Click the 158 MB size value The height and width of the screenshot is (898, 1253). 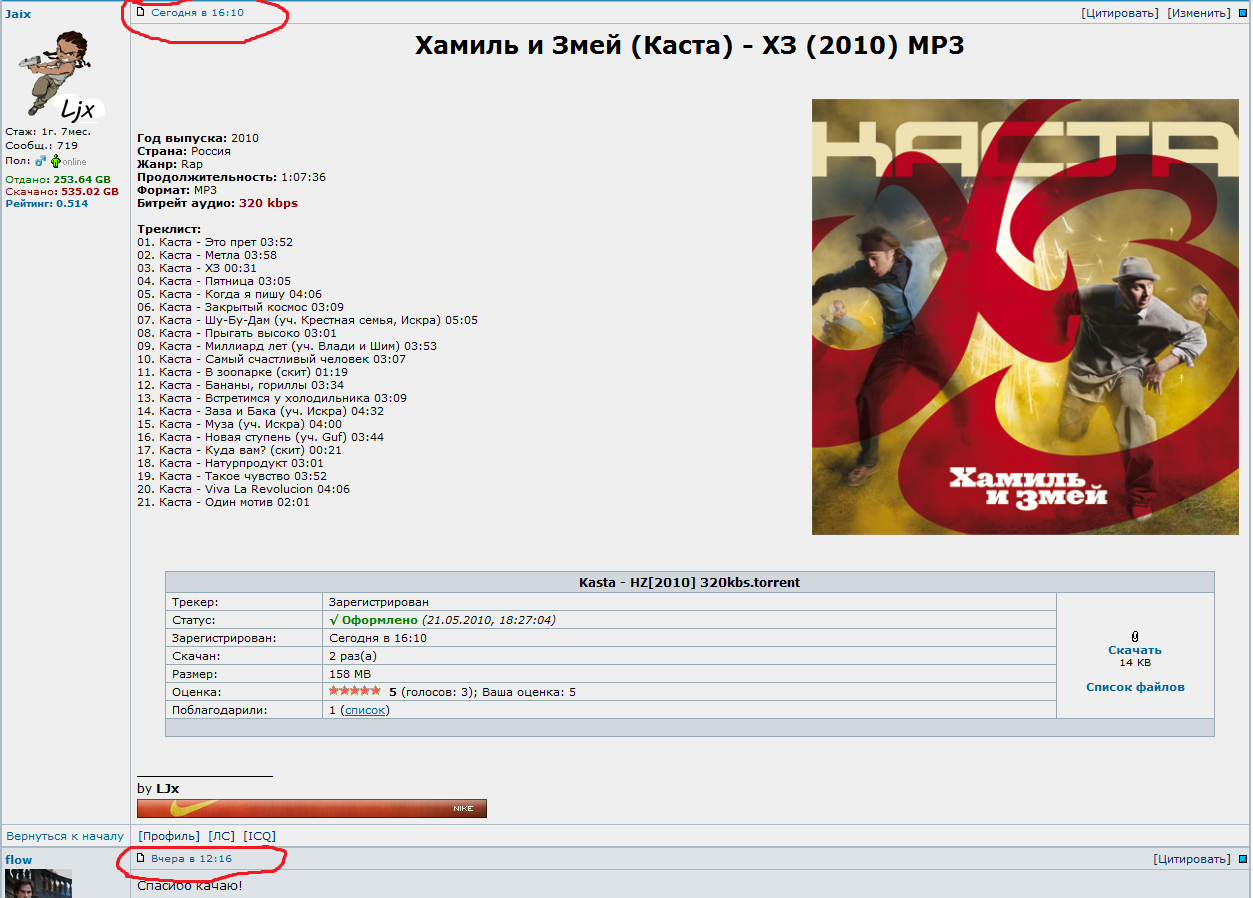click(349, 674)
